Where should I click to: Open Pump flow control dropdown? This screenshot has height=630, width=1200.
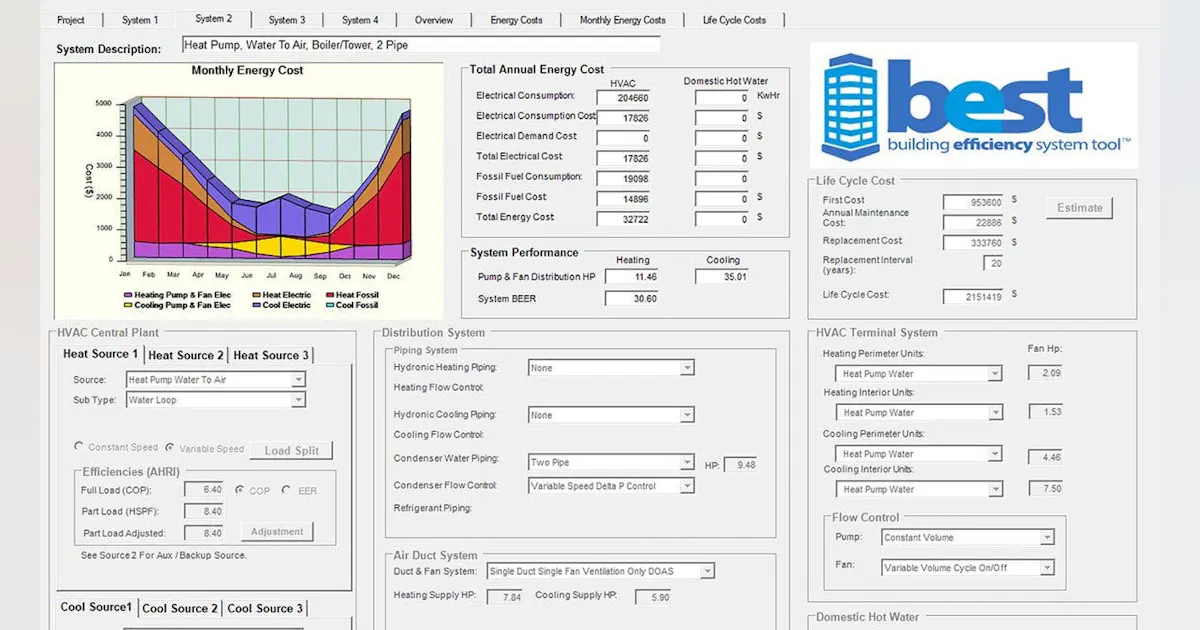[1047, 537]
